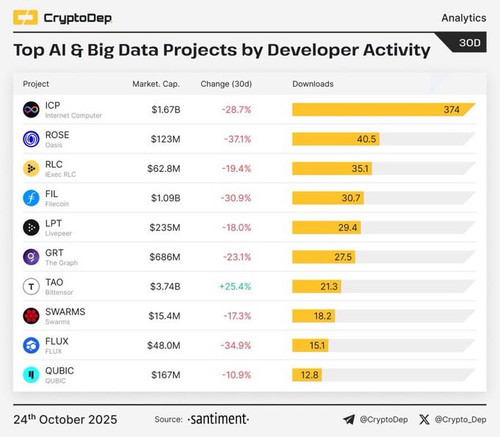This screenshot has width=500, height=437.
Task: Open the Telegram @CryptoDep icon
Action: click(x=349, y=419)
